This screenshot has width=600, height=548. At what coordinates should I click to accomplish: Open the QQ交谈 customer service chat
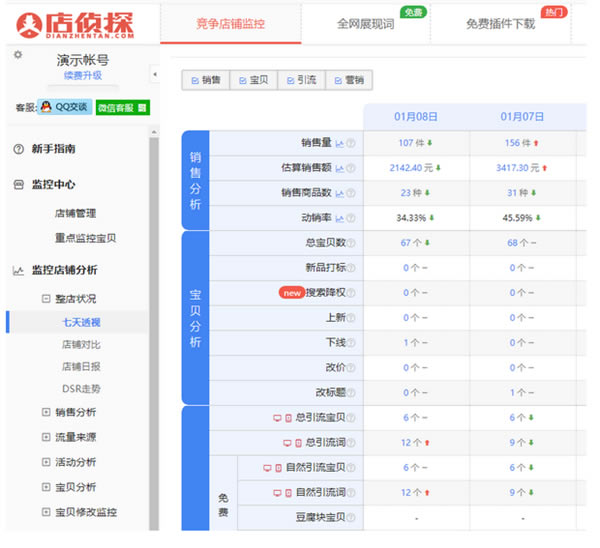tap(63, 107)
